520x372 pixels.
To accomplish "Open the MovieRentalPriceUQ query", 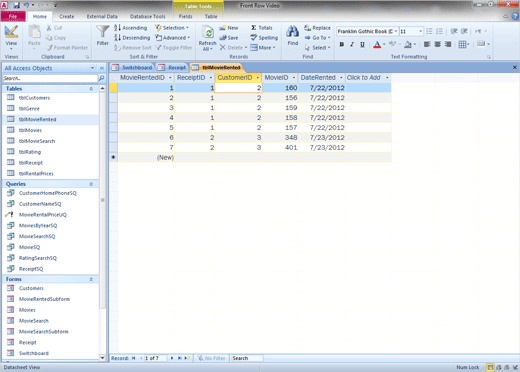I will pyautogui.click(x=43, y=215).
